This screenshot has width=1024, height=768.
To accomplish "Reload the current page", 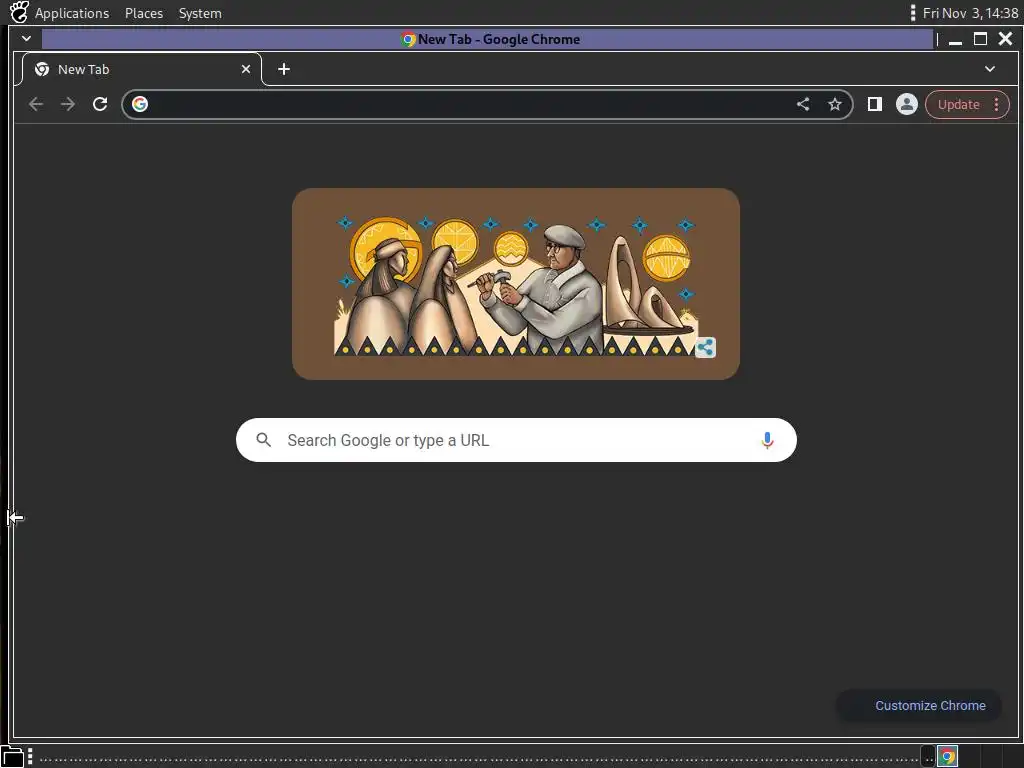I will coord(100,104).
